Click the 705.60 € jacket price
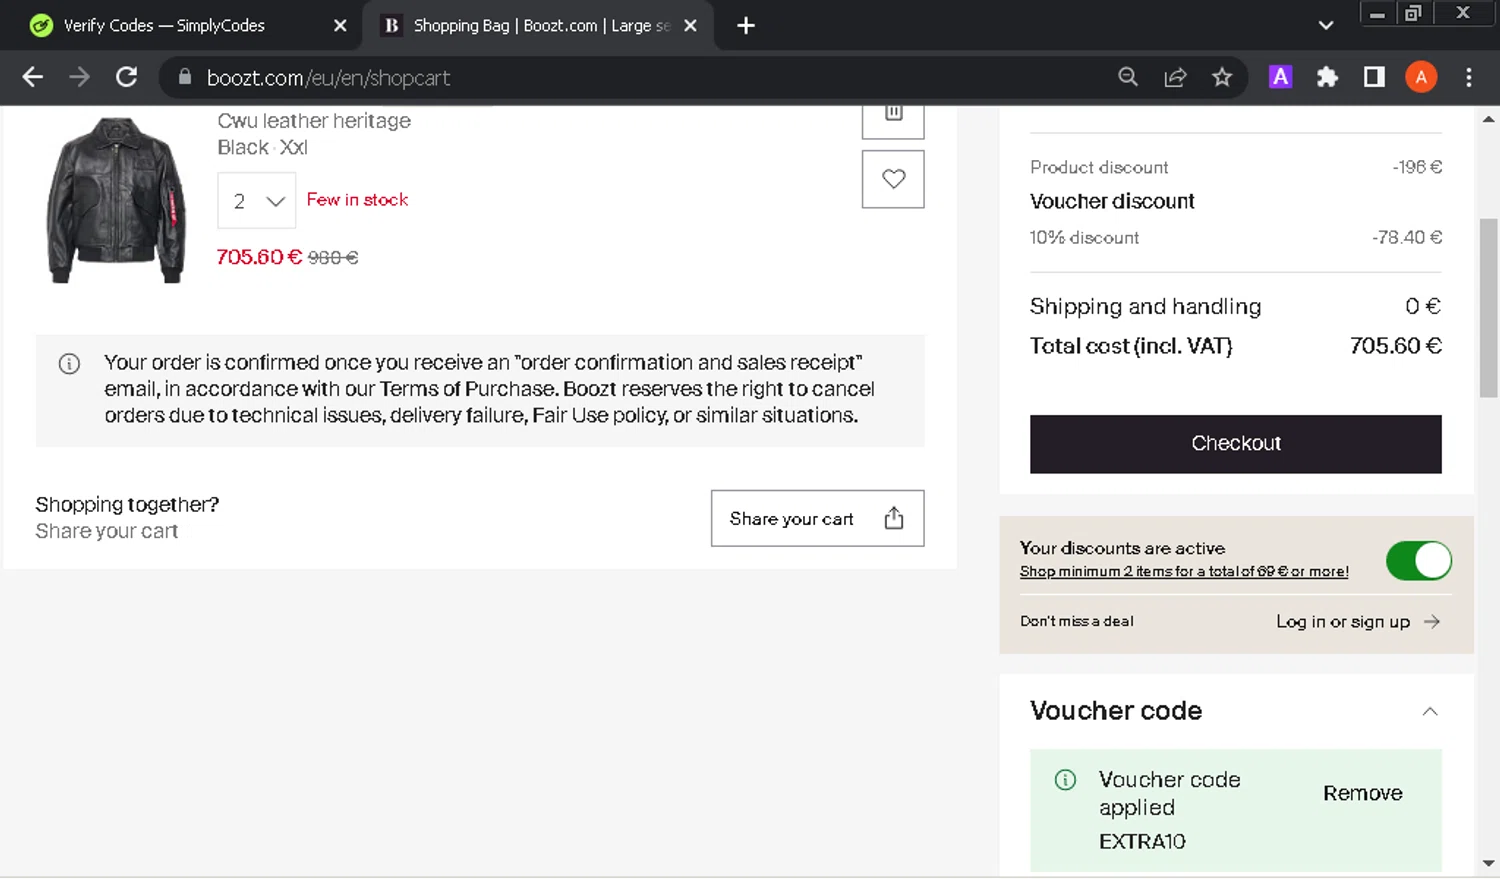Viewport: 1500px width, 879px height. pos(259,257)
